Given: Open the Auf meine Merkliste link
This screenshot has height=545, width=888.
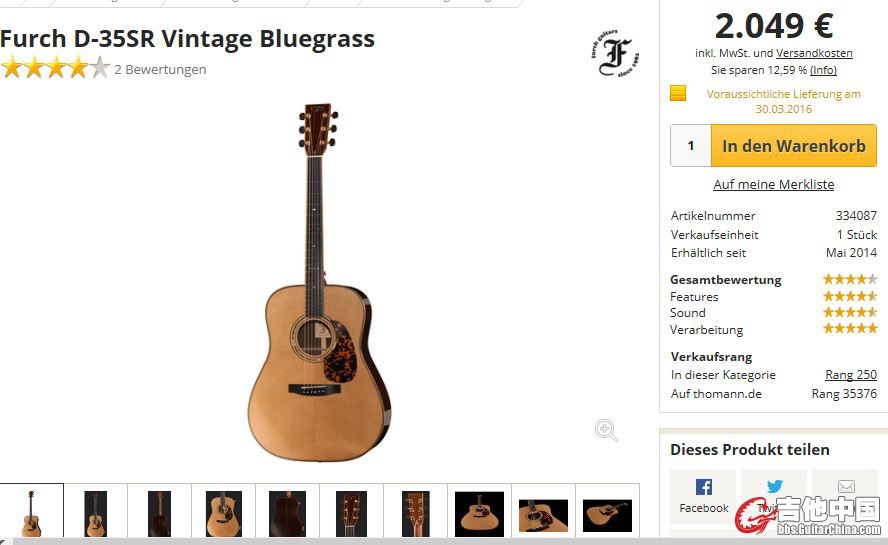Looking at the screenshot, I should pos(774,184).
